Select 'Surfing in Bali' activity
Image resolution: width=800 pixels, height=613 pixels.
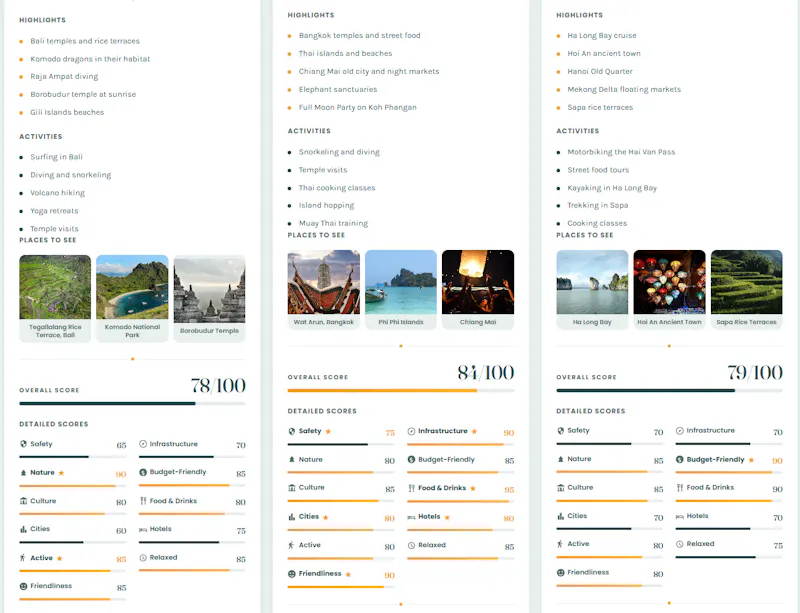coord(56,157)
